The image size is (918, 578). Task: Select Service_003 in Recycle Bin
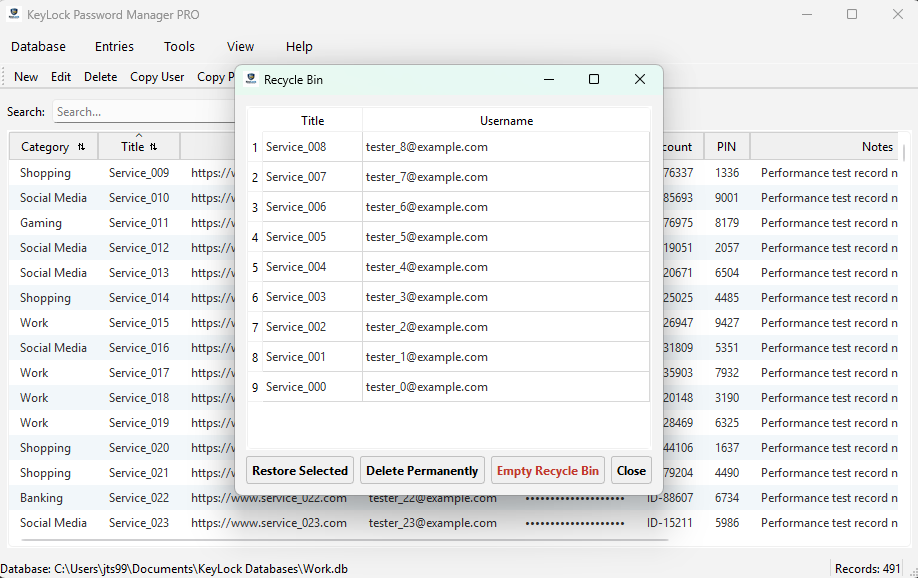coord(312,297)
